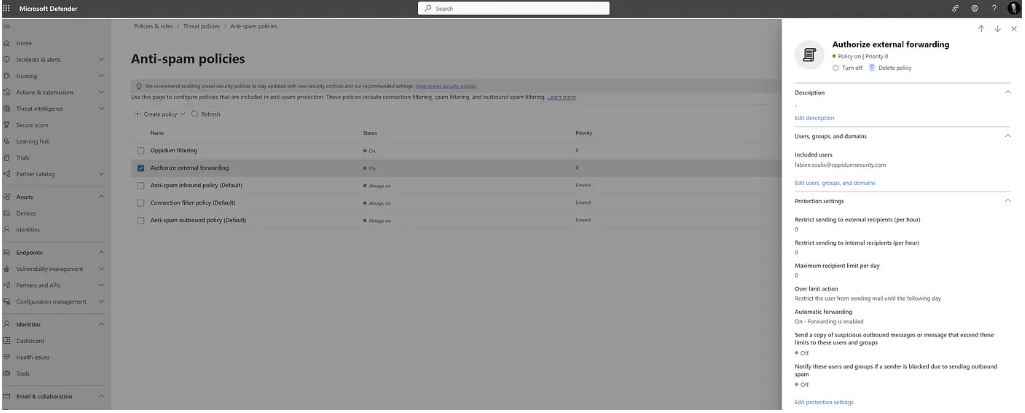Click the Secure score trophy icon

tap(7, 125)
